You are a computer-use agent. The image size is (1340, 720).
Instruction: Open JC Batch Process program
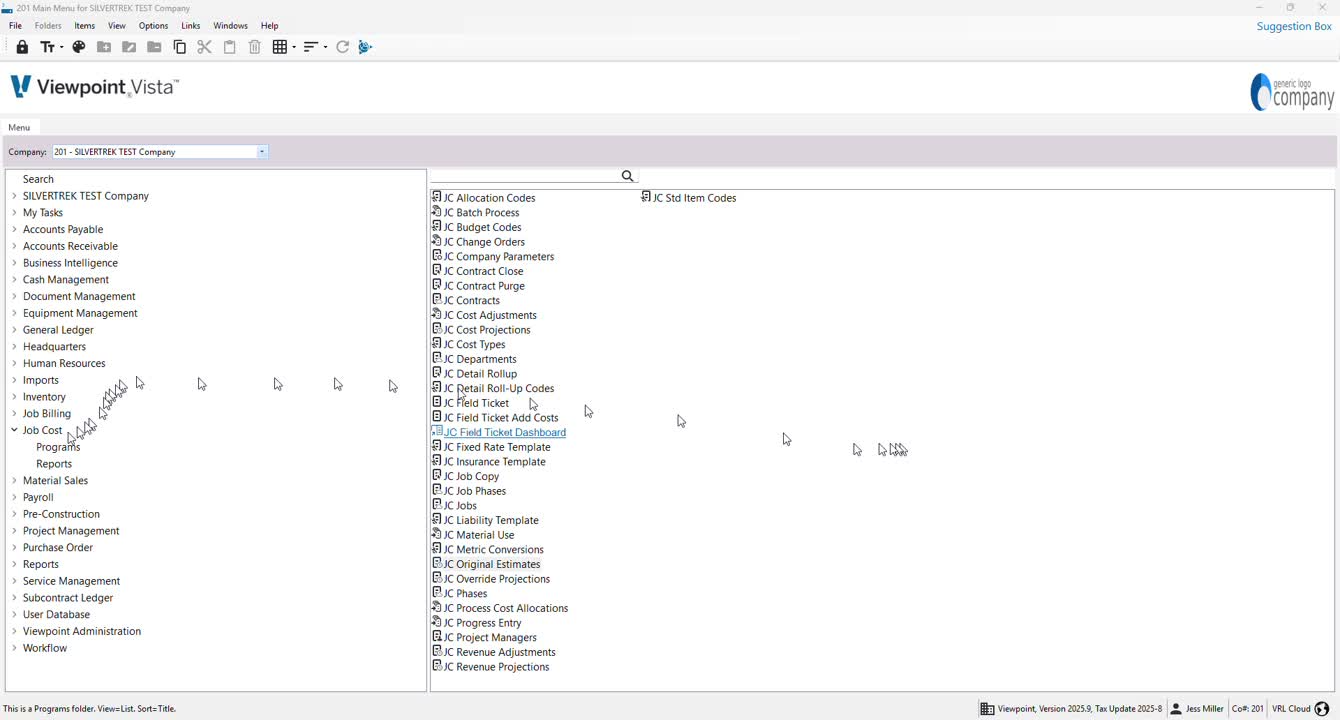pos(482,213)
